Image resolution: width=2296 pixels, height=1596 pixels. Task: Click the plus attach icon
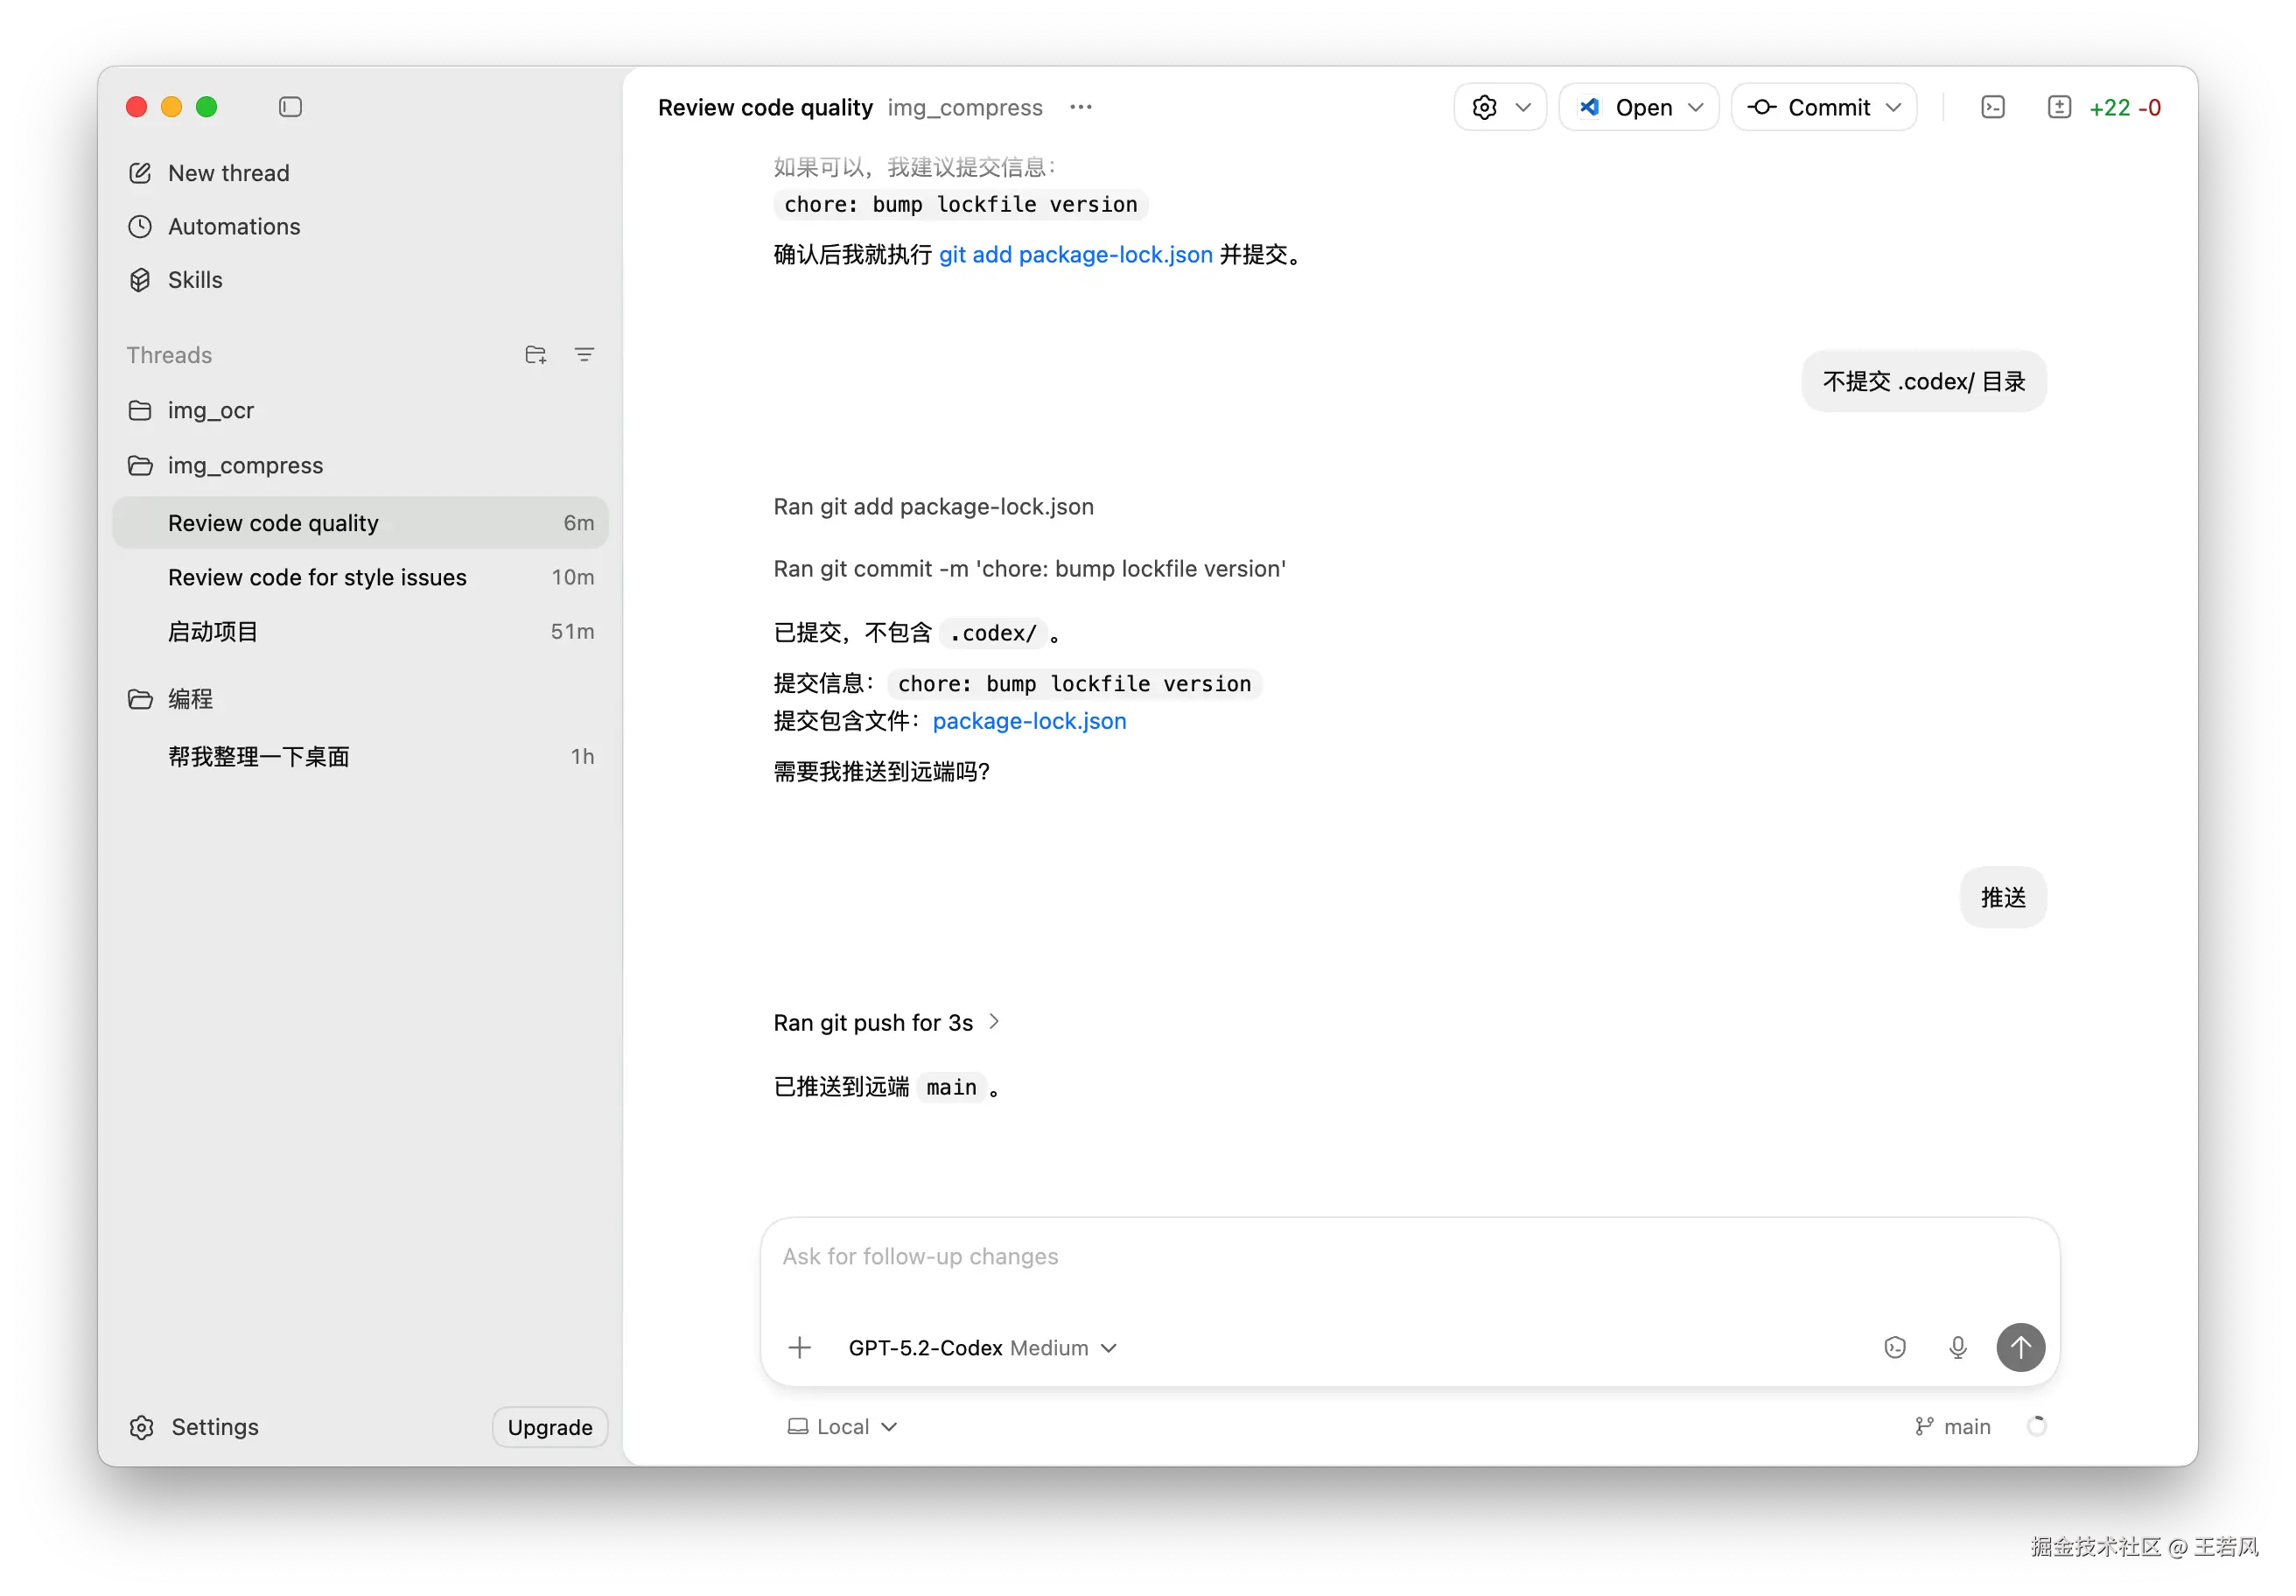(x=799, y=1348)
